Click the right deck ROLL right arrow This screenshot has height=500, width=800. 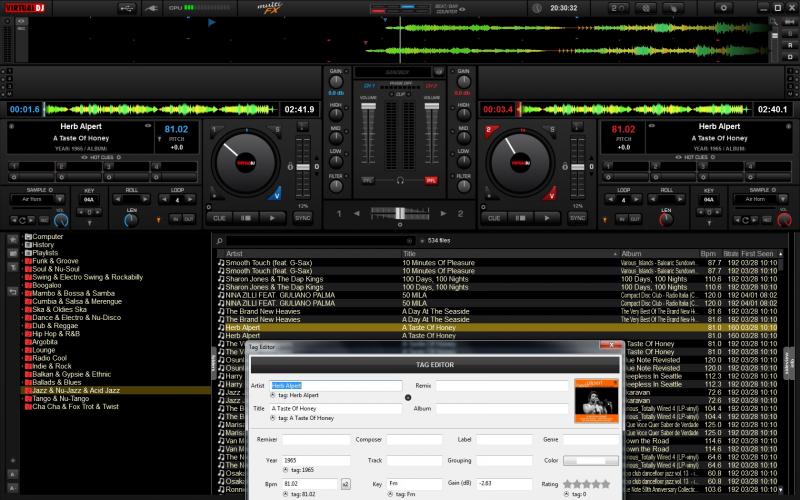(x=680, y=199)
